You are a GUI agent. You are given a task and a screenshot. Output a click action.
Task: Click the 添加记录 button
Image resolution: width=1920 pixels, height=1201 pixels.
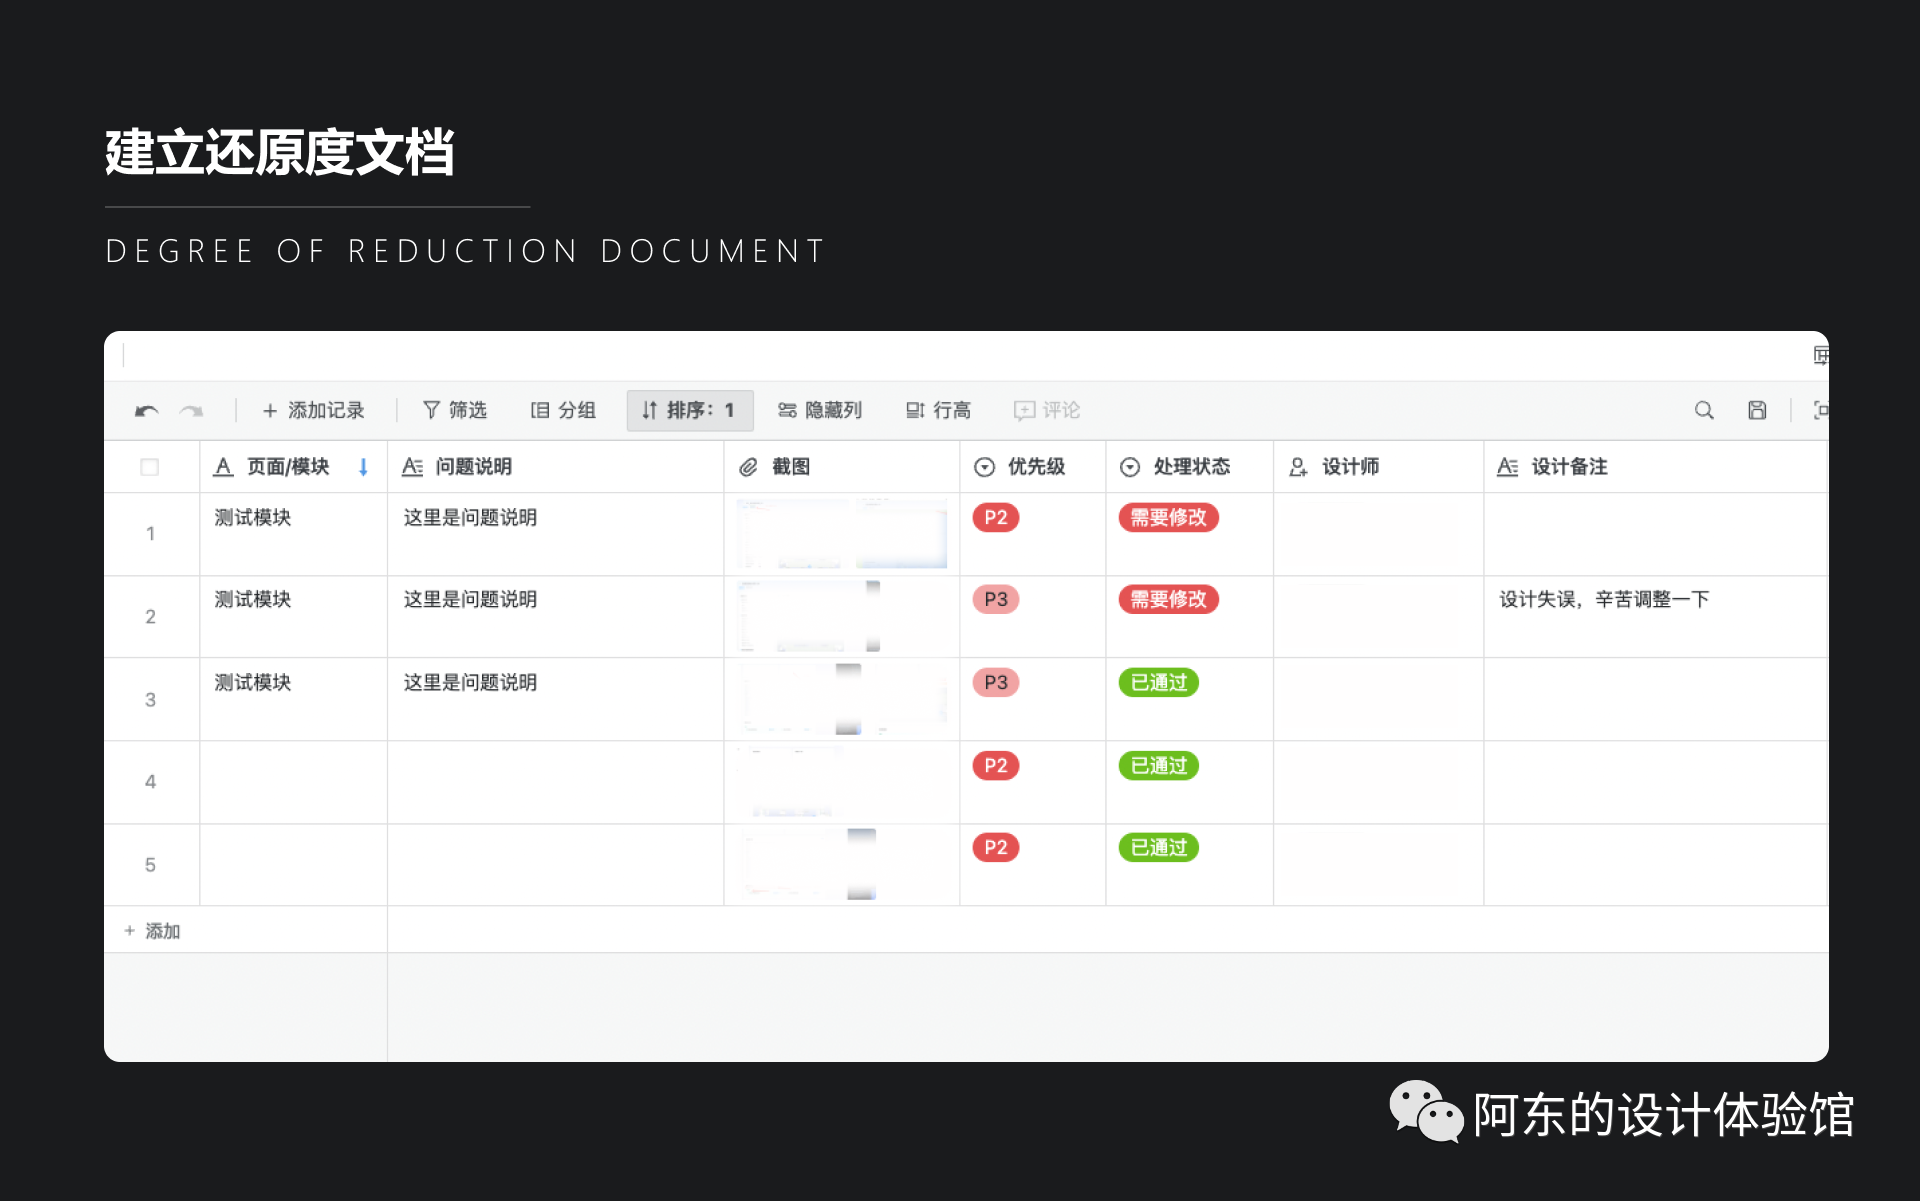pyautogui.click(x=313, y=410)
